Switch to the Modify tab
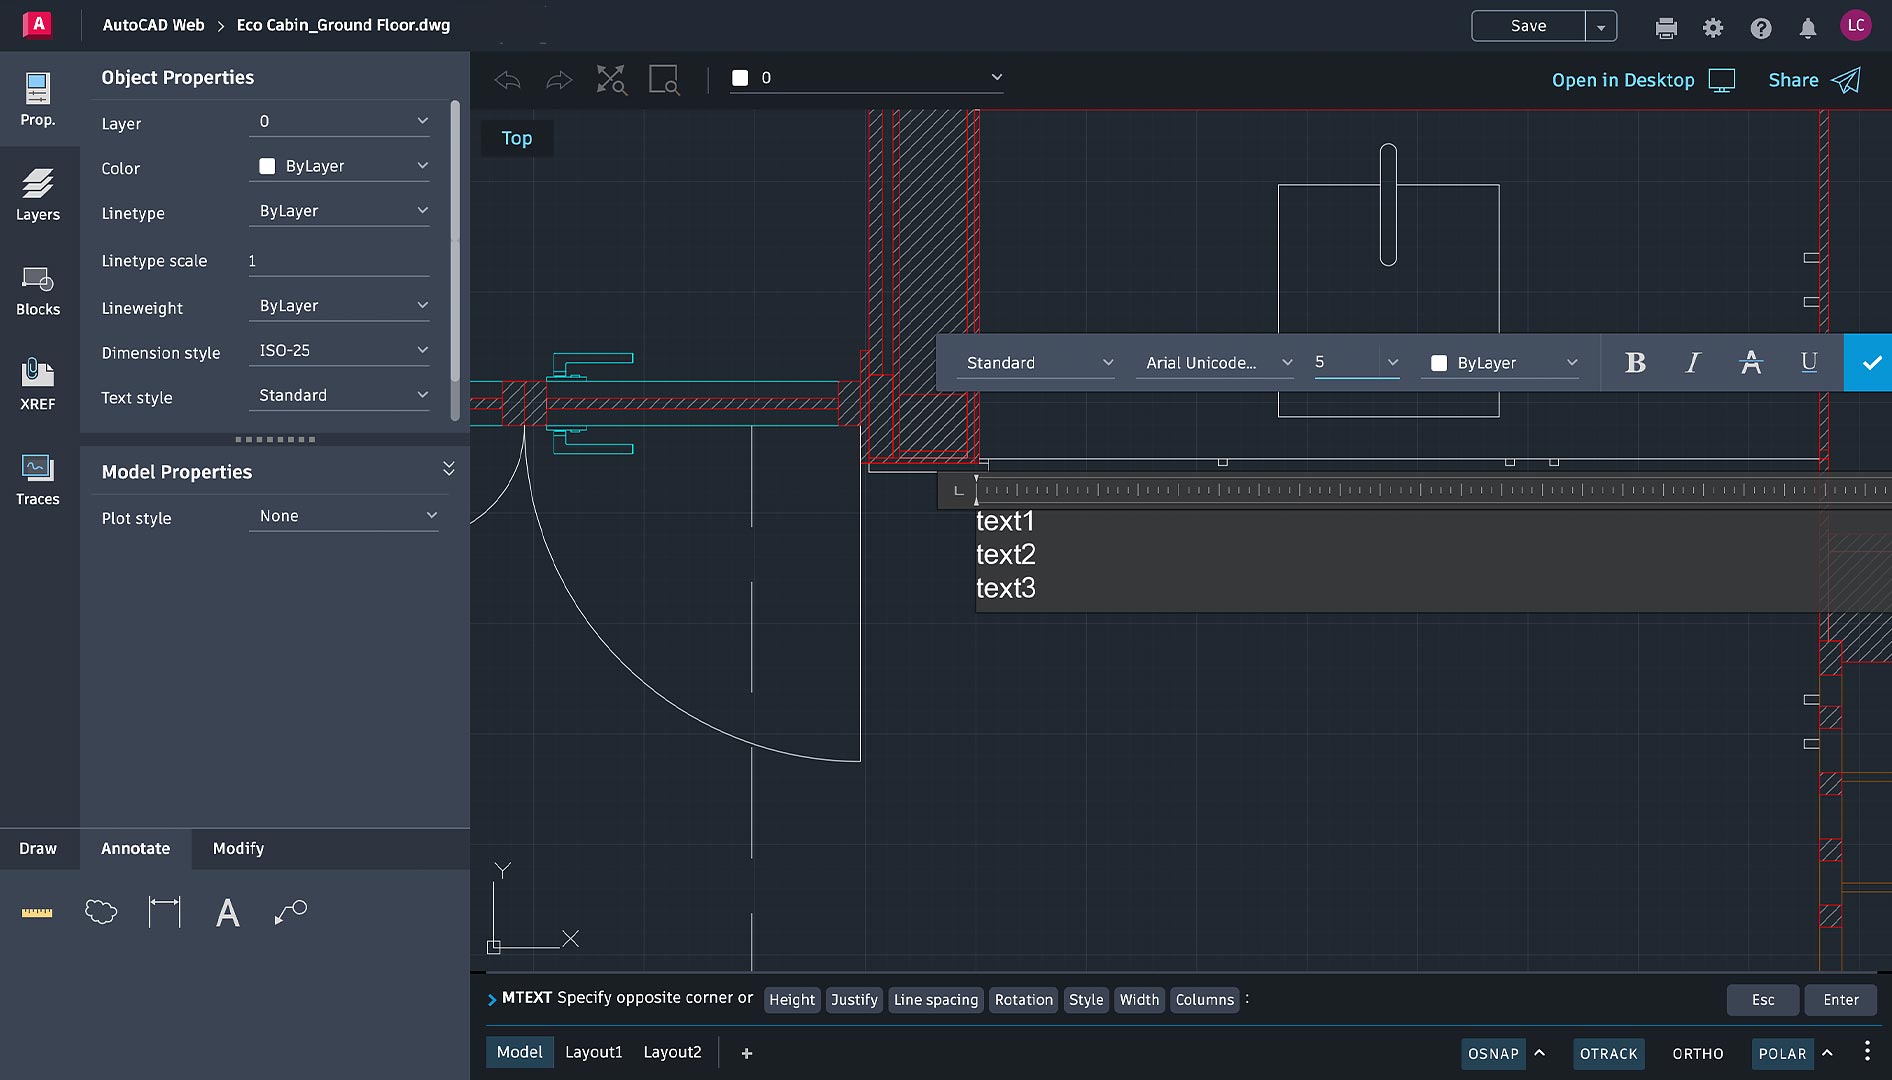The height and width of the screenshot is (1080, 1892). click(x=238, y=848)
